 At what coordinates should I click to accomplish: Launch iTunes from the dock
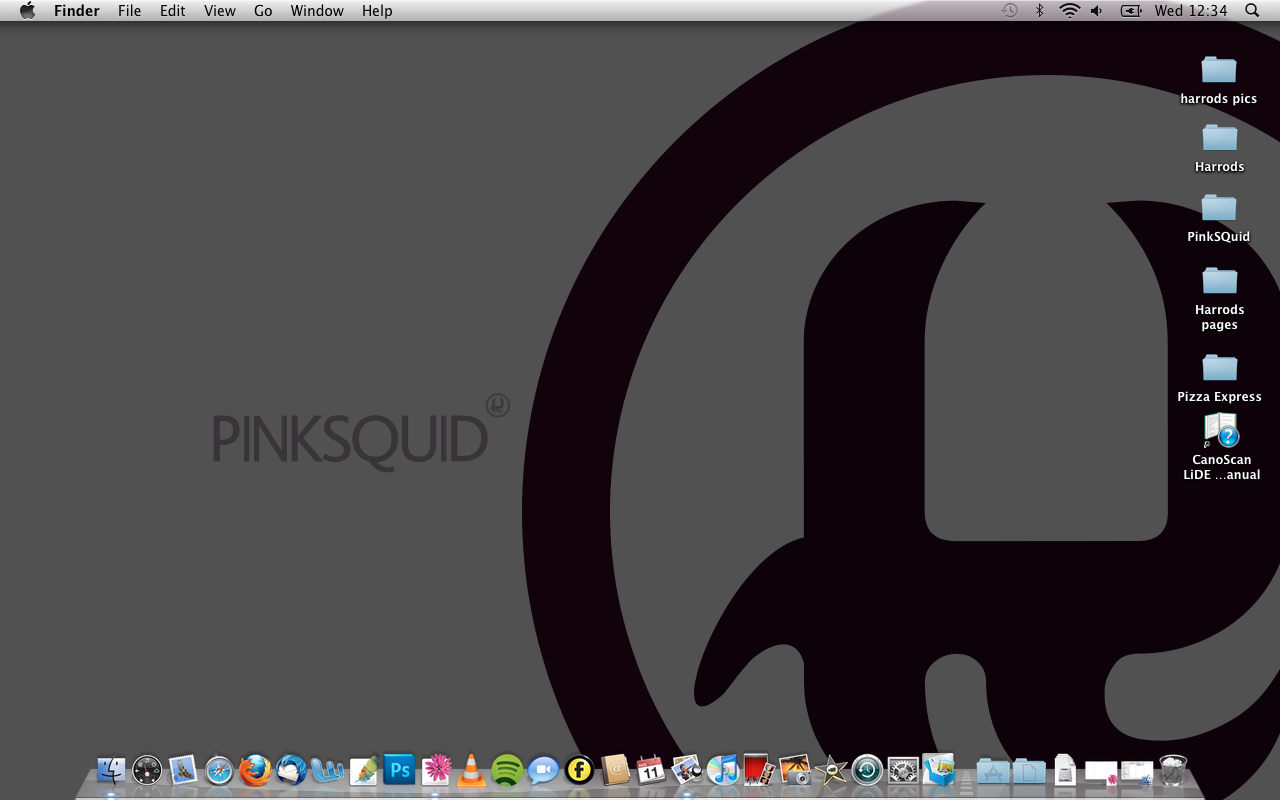[723, 770]
